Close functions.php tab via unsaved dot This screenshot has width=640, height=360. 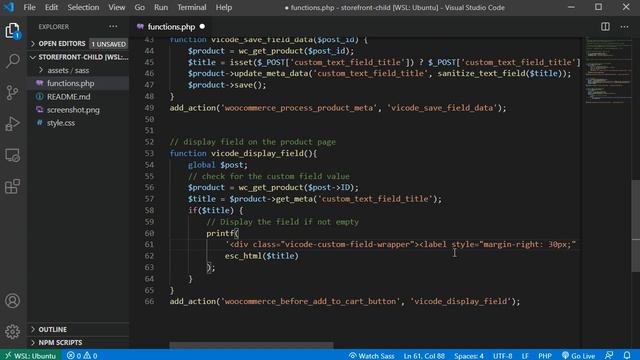click(202, 27)
